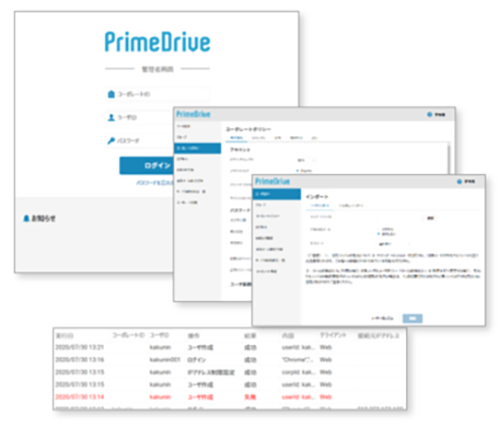
Task: Select the log row dated 2020/07/30 13:21
Action: click(x=229, y=347)
